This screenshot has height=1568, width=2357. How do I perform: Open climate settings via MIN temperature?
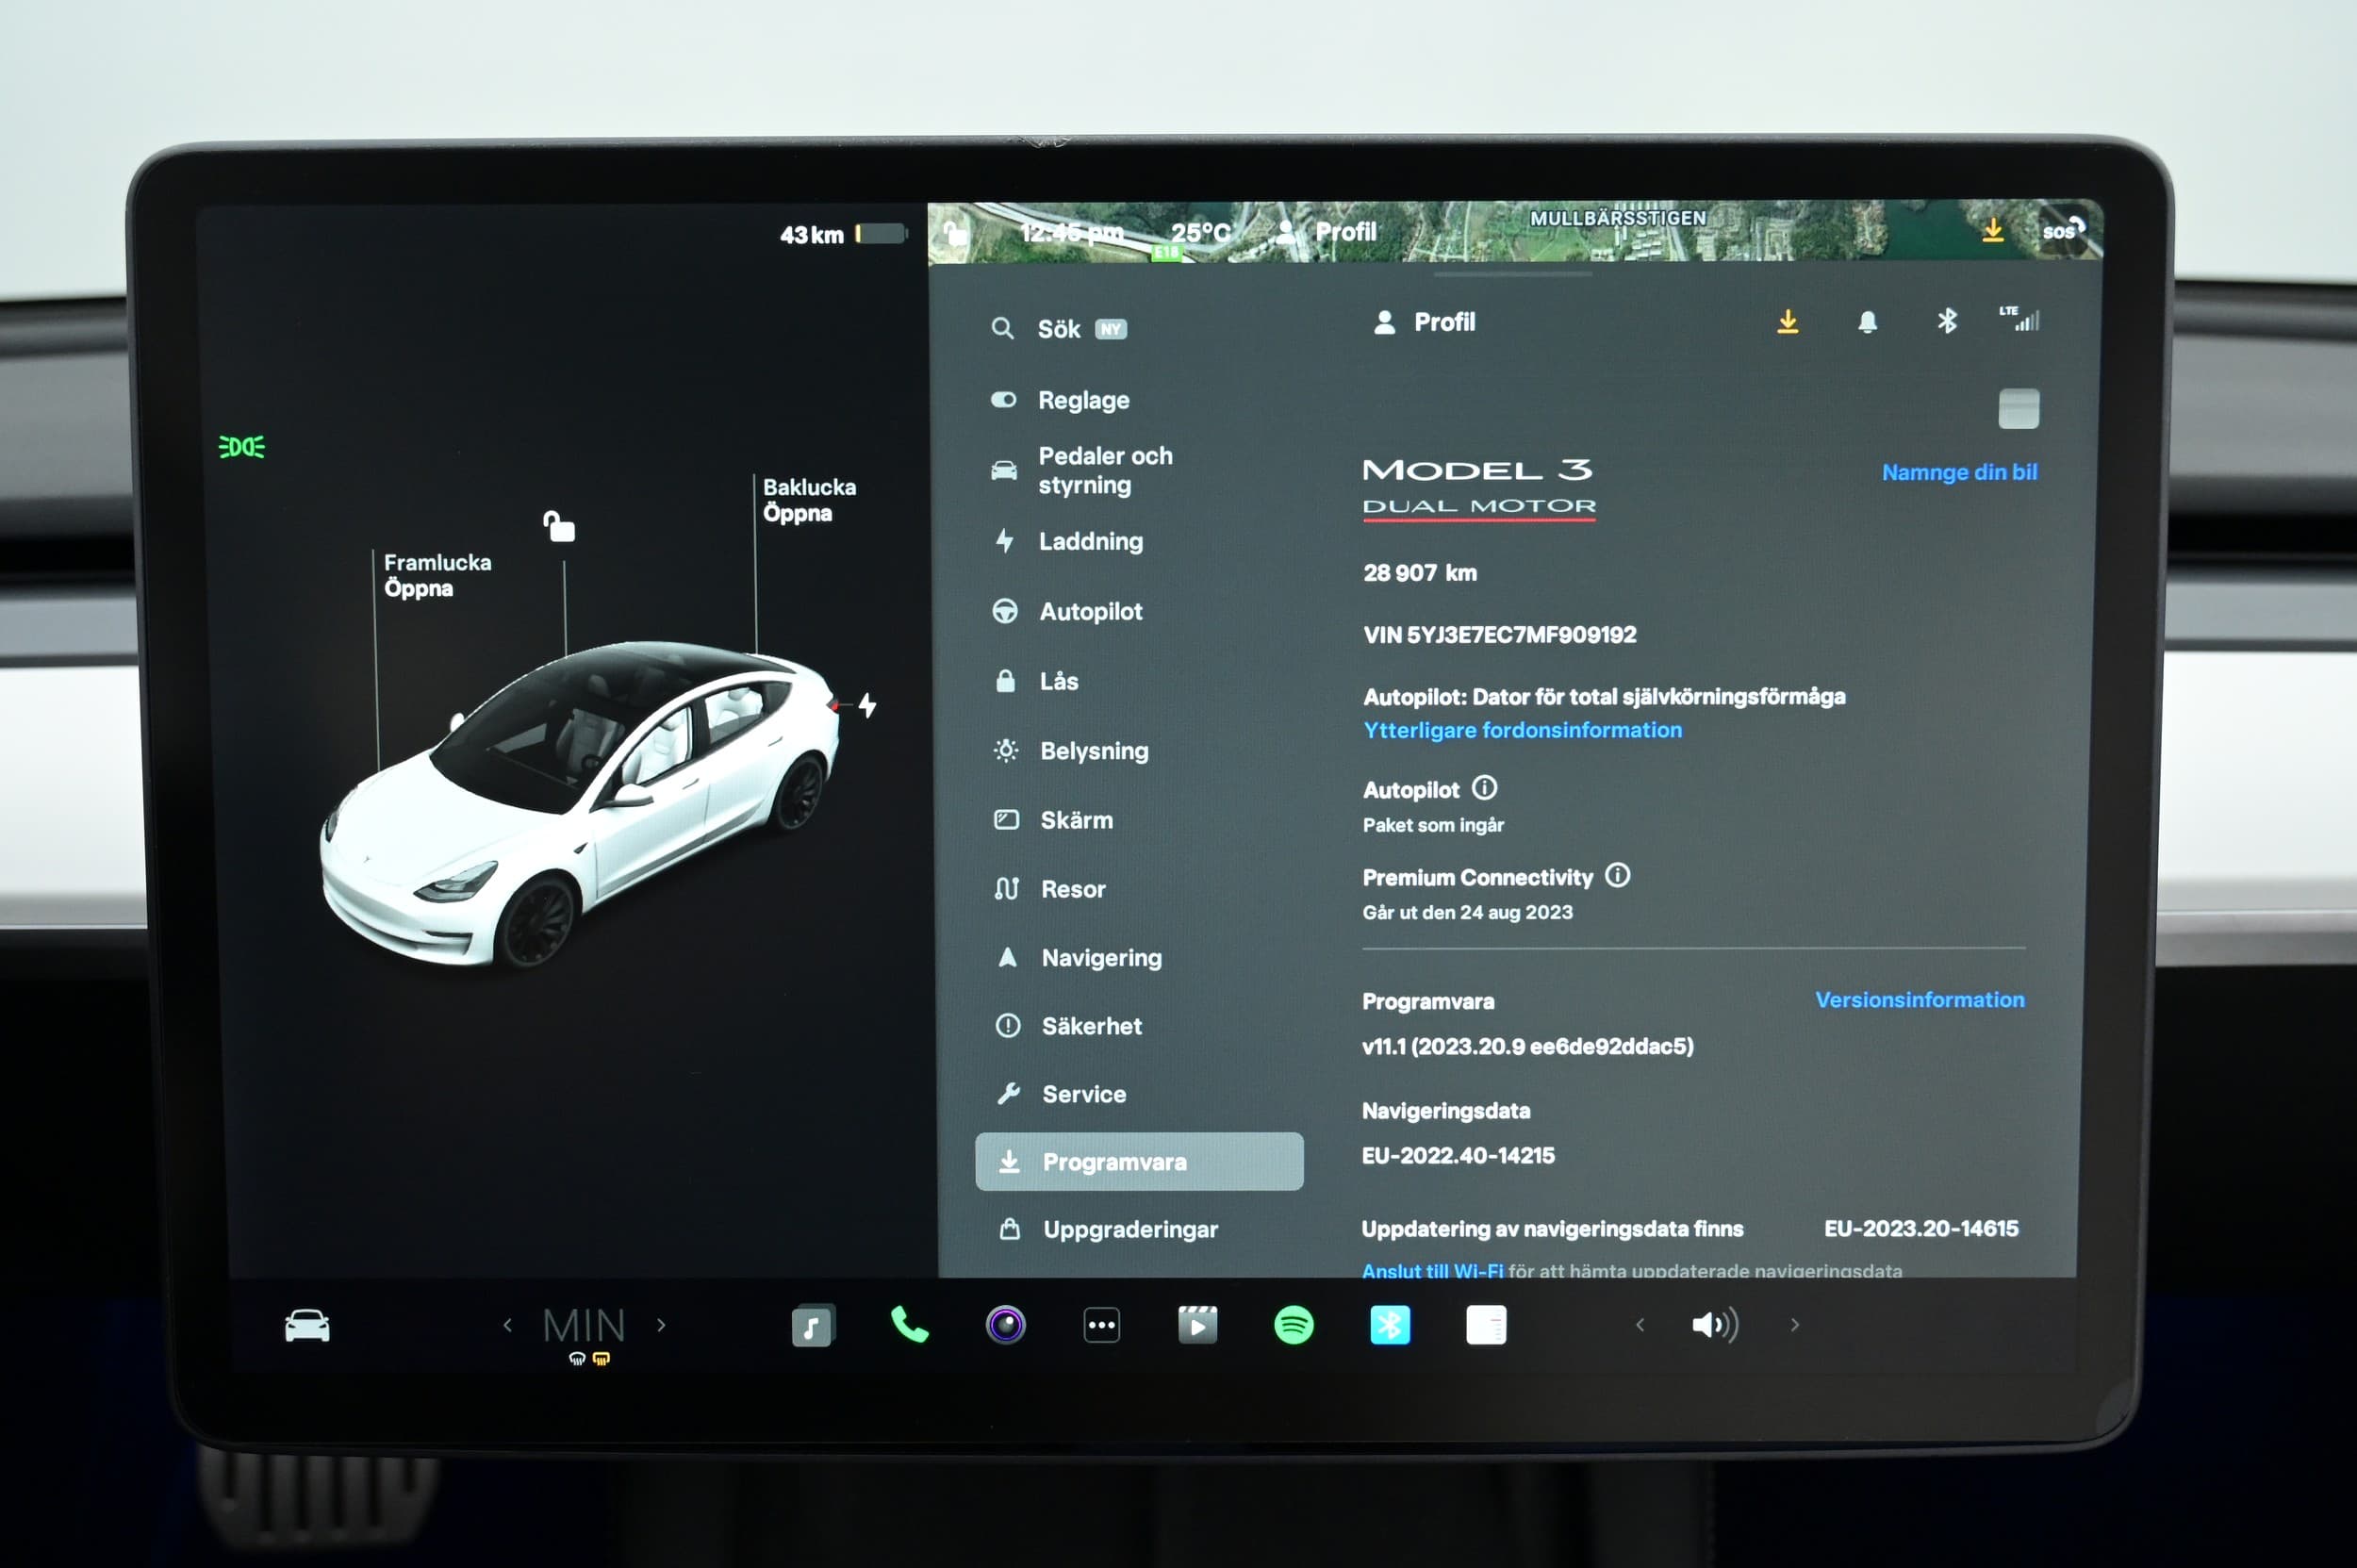[584, 1326]
